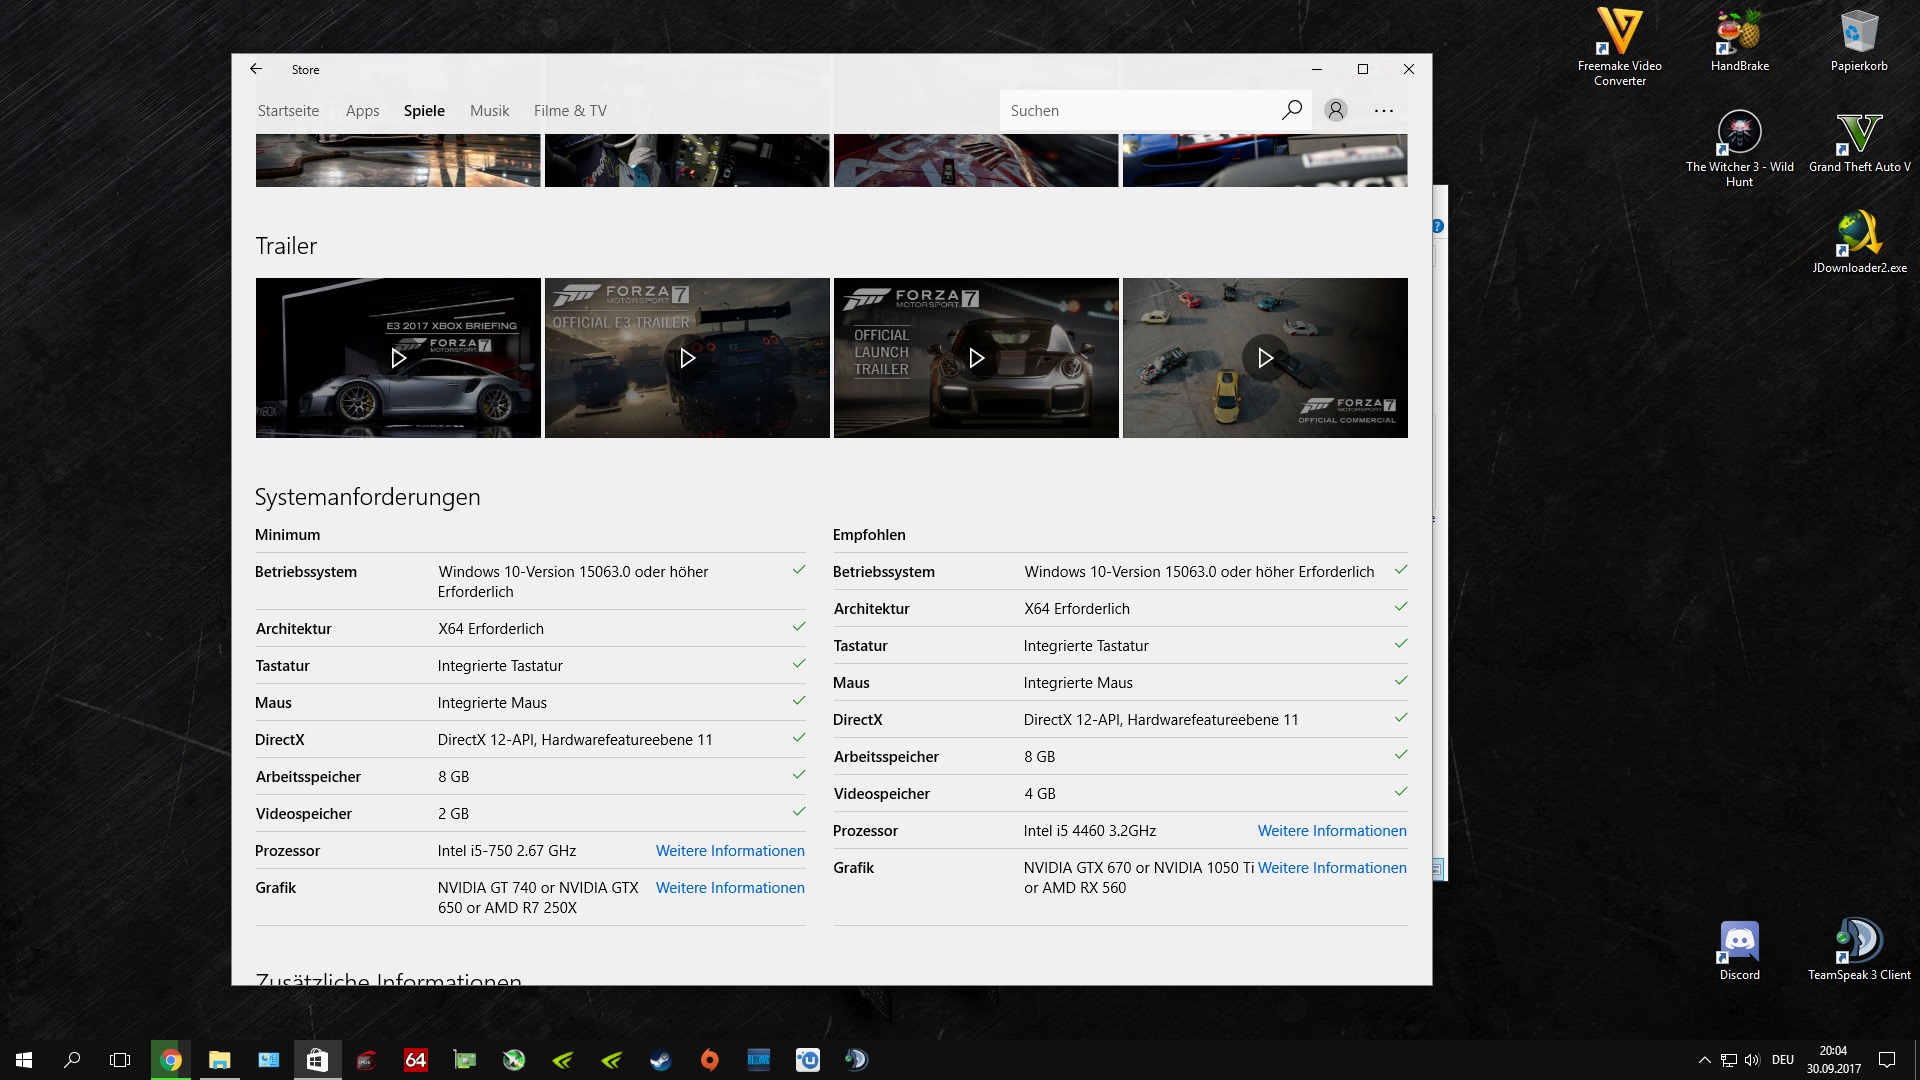Click into the Suchen search field

tap(1140, 111)
